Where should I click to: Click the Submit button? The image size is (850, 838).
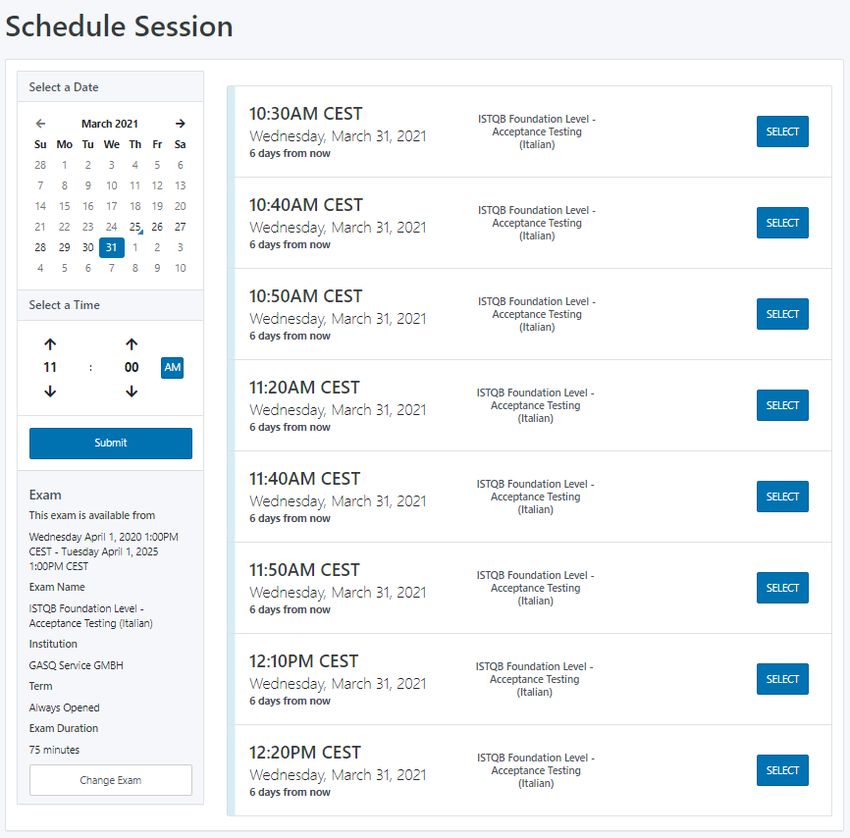pos(110,443)
